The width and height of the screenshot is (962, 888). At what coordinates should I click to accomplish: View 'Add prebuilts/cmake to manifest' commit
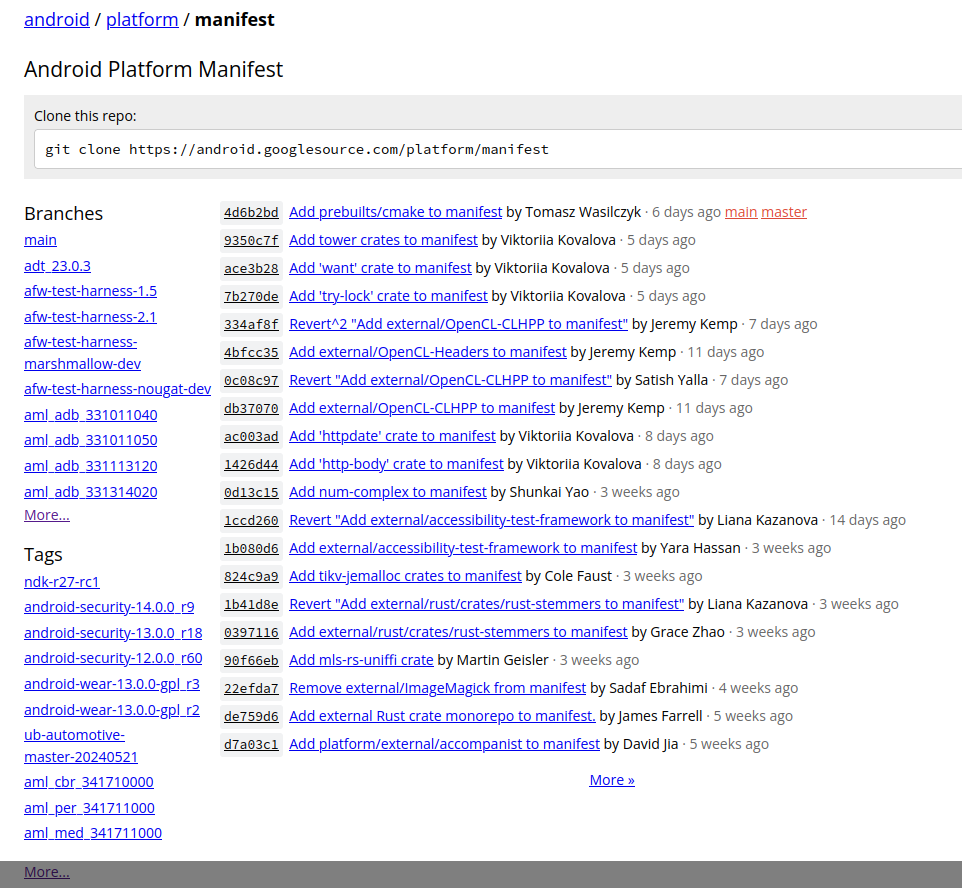point(395,212)
